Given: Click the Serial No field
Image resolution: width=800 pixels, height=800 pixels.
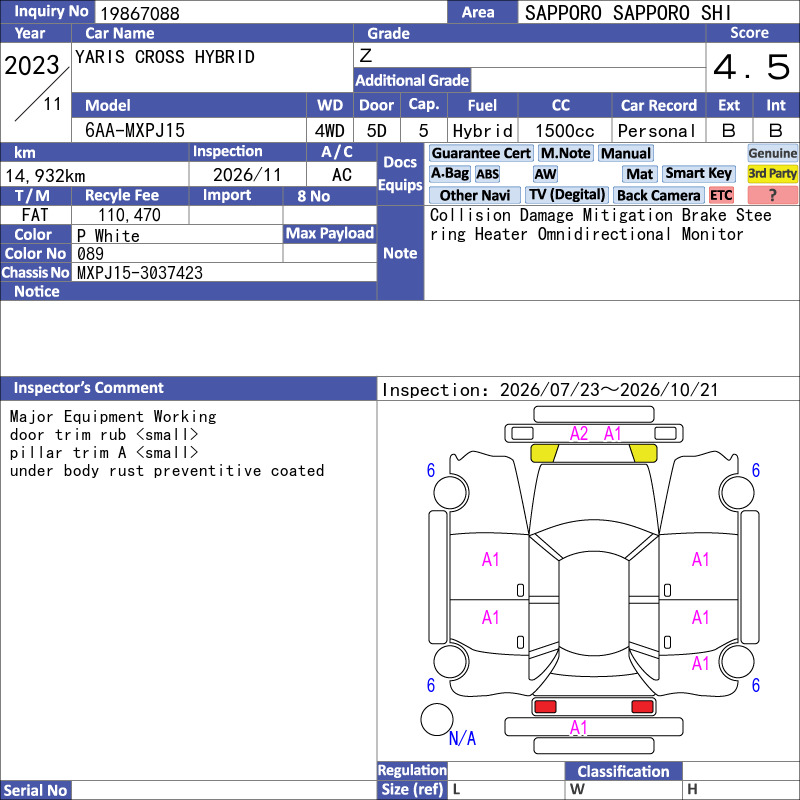Looking at the screenshot, I should pos(224,790).
